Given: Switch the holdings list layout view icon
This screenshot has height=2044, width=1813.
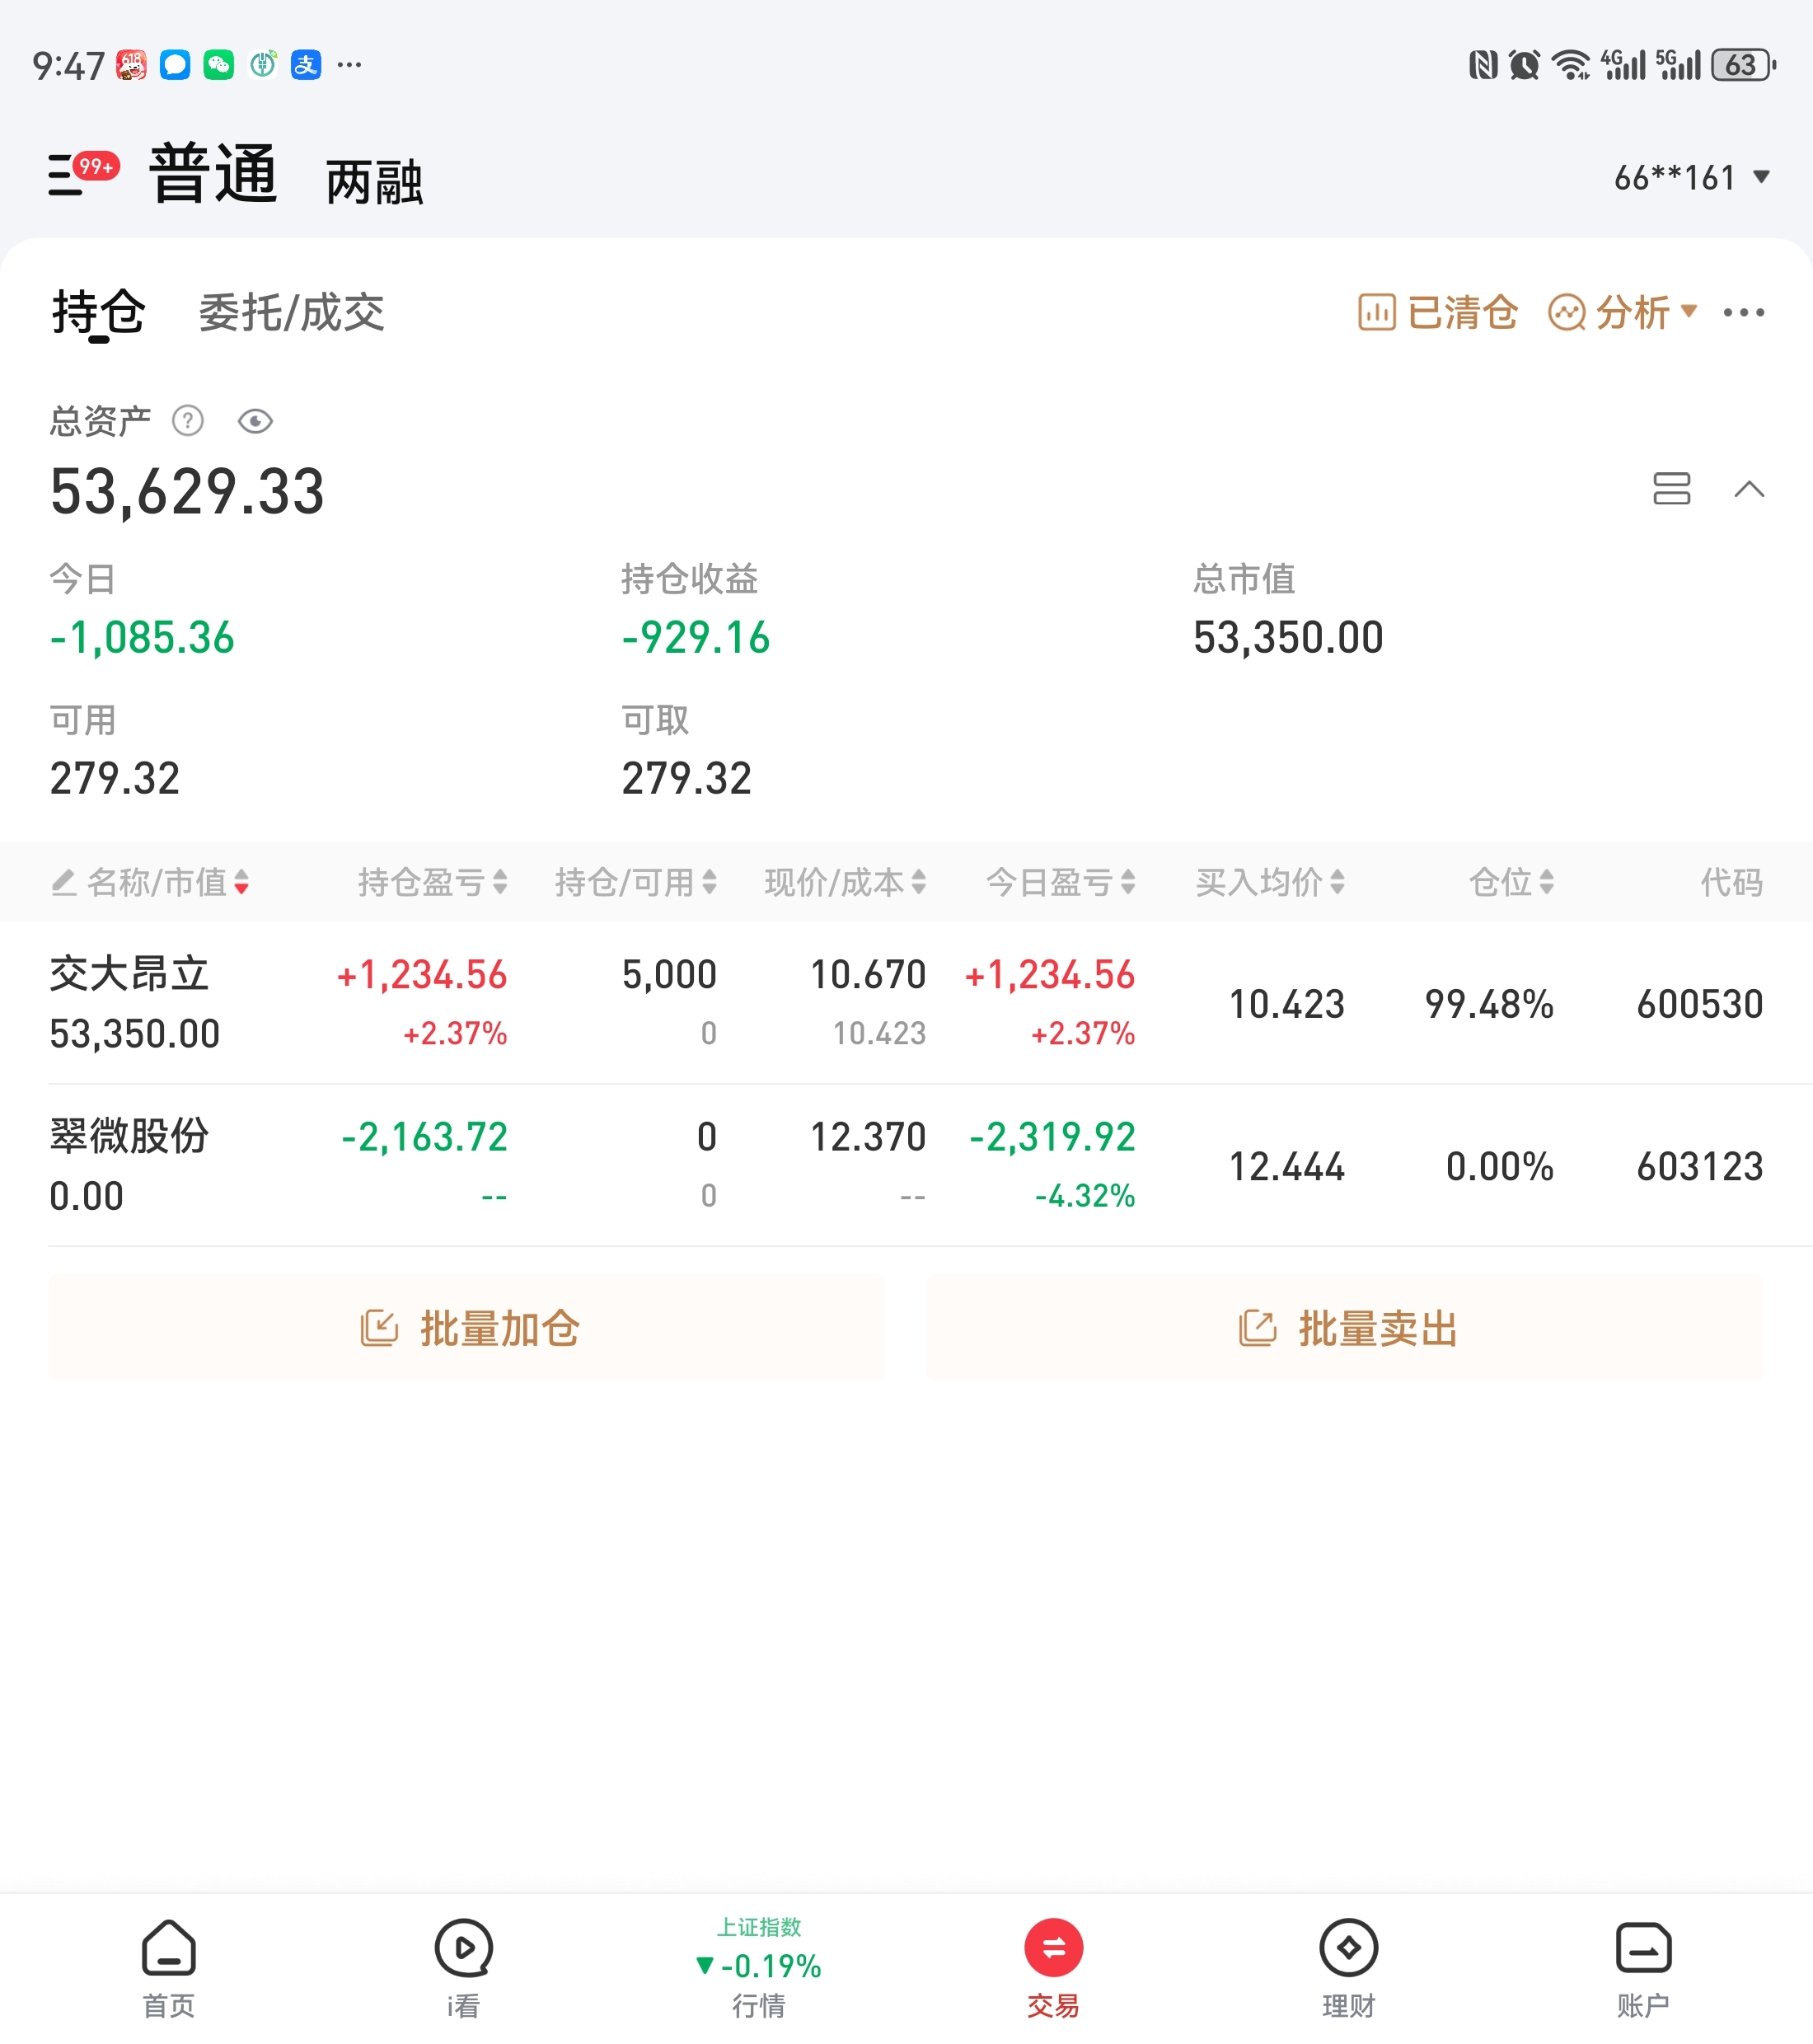Looking at the screenshot, I should (1671, 489).
